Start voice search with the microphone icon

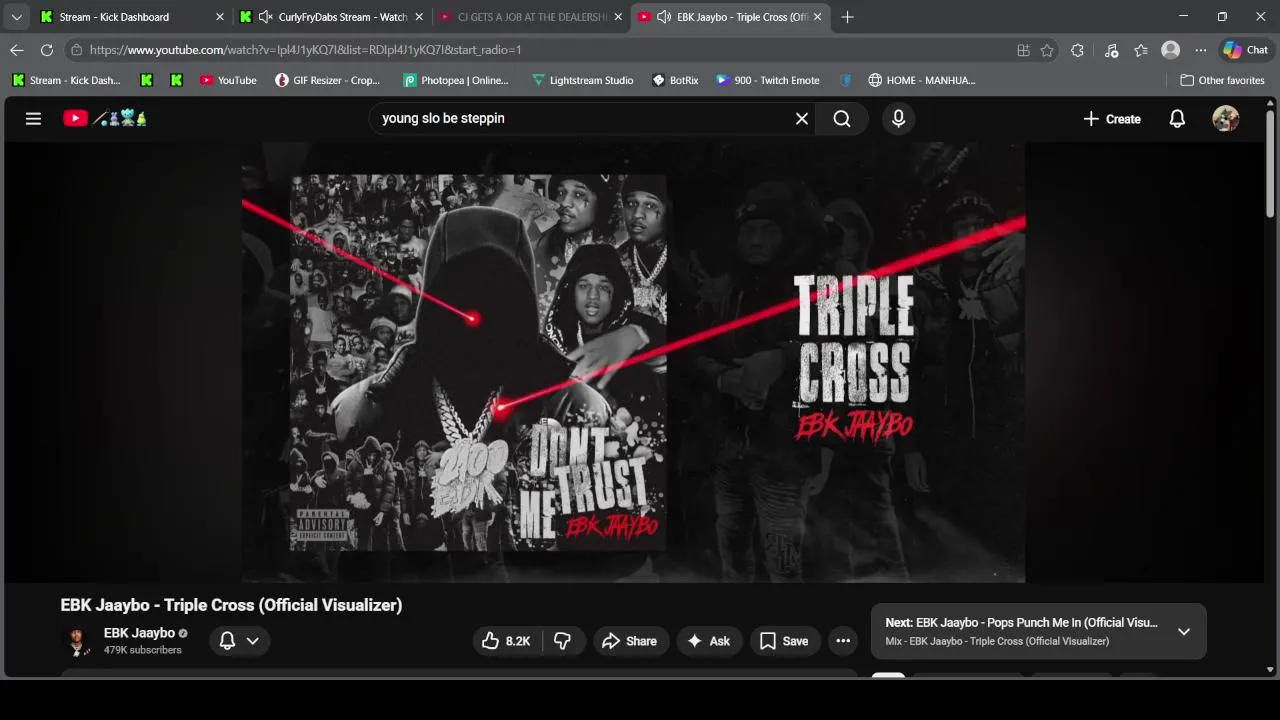[898, 118]
